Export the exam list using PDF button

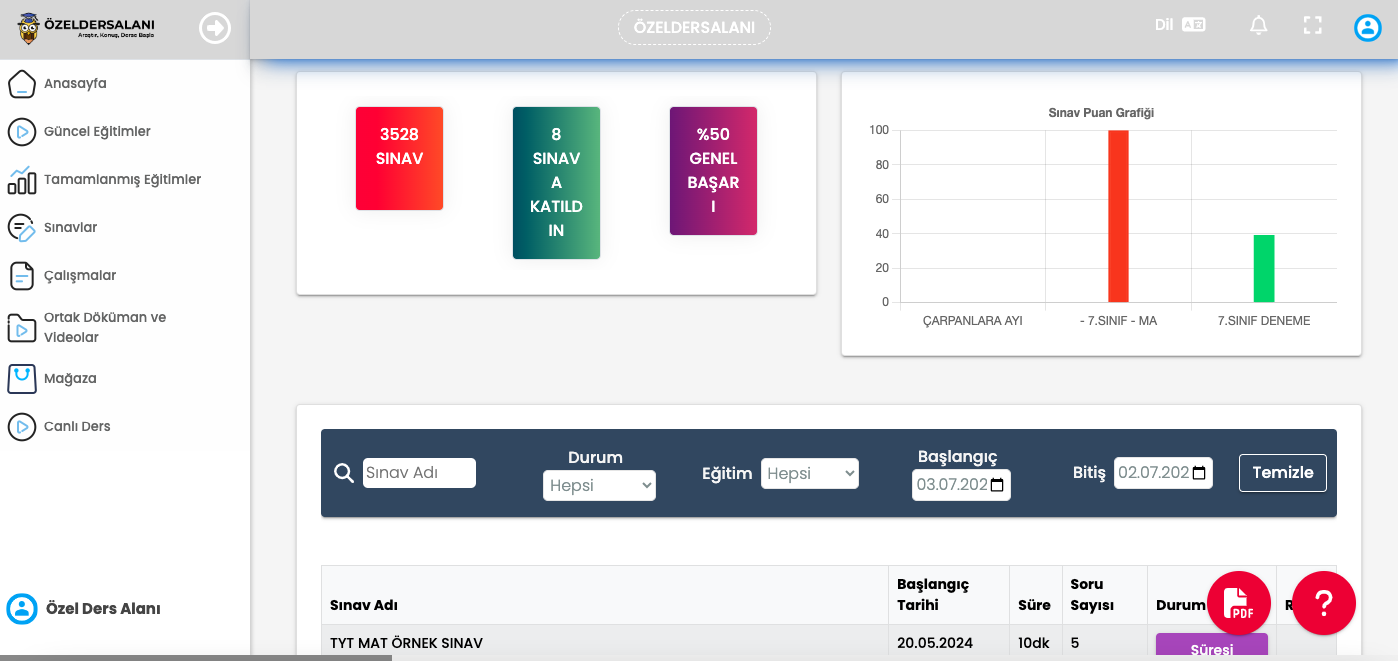tap(1239, 603)
